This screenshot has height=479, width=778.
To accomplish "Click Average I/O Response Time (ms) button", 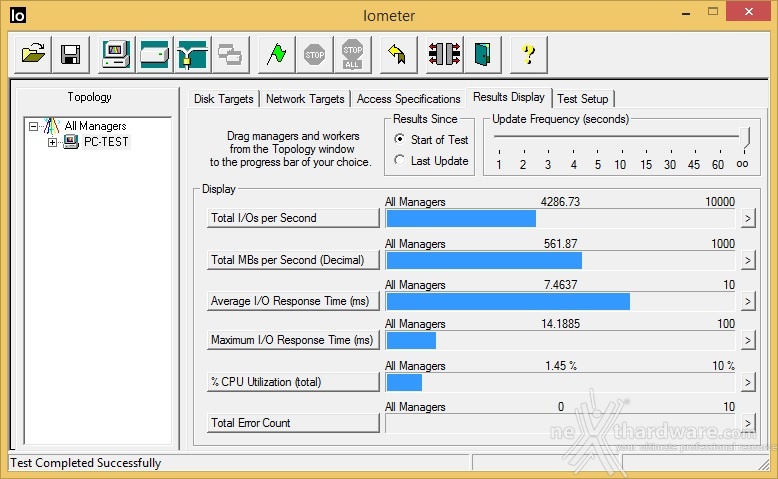I will (x=293, y=301).
